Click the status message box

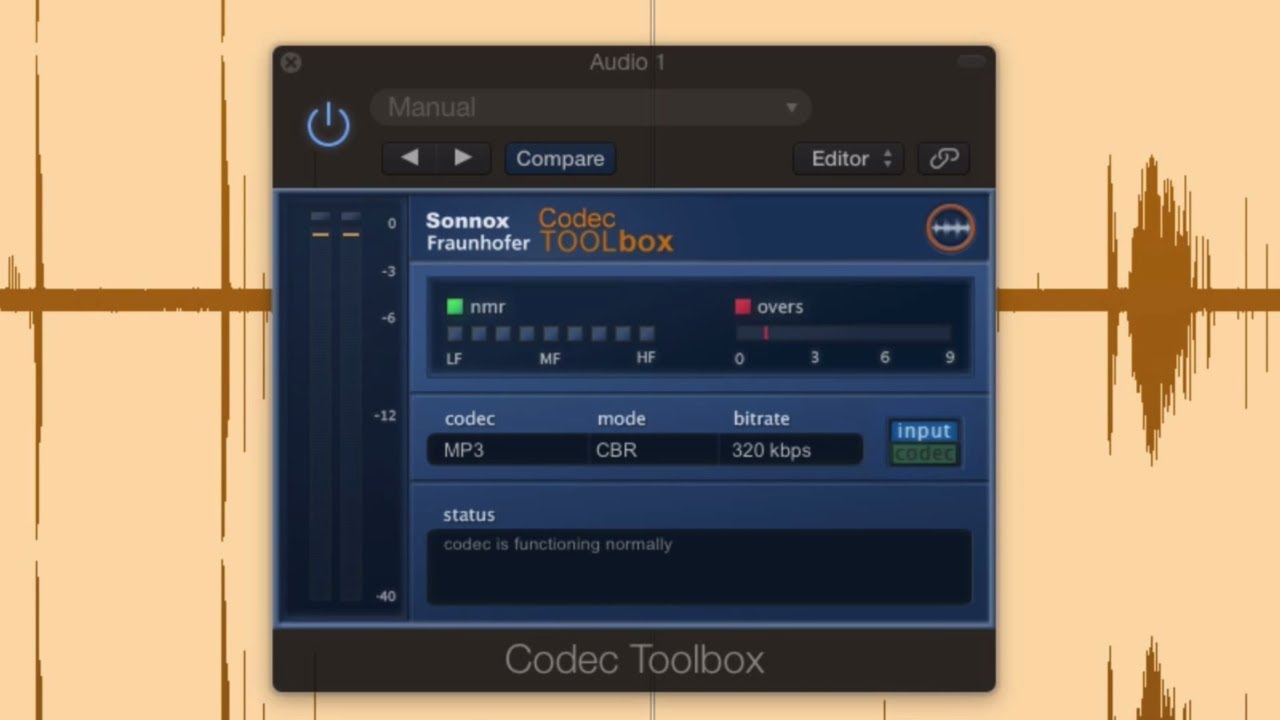tap(699, 566)
